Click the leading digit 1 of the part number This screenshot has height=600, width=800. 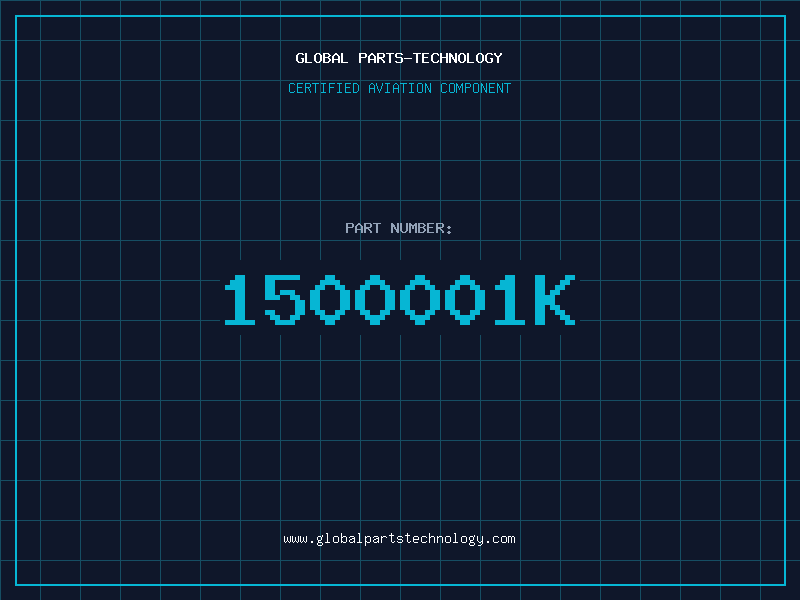pyautogui.click(x=240, y=299)
